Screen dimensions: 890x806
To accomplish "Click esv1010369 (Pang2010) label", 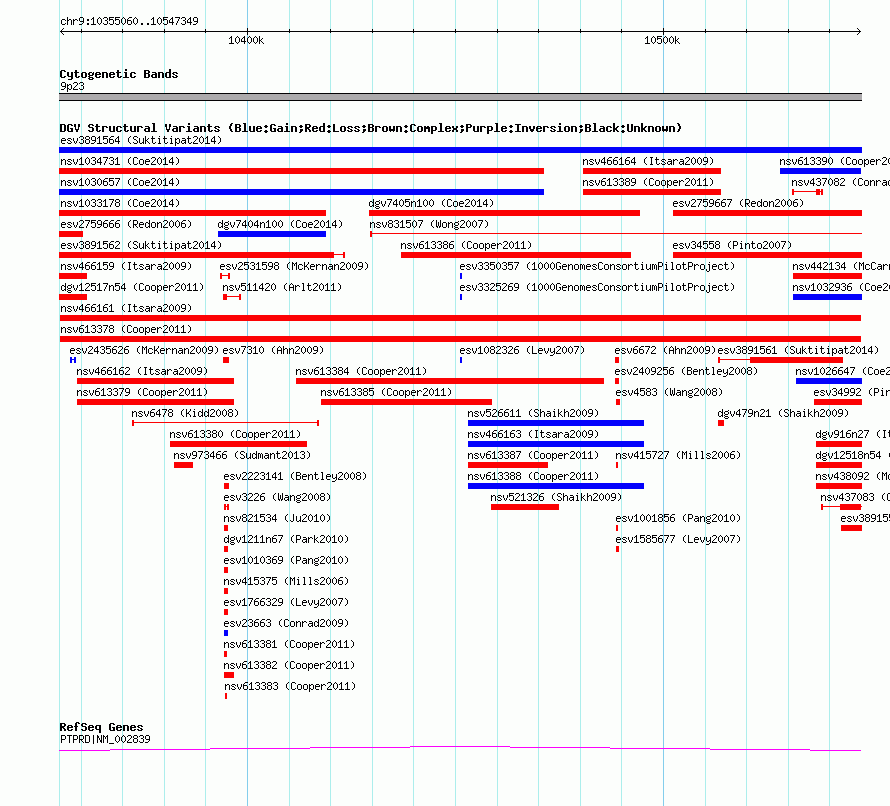I will (x=286, y=560).
